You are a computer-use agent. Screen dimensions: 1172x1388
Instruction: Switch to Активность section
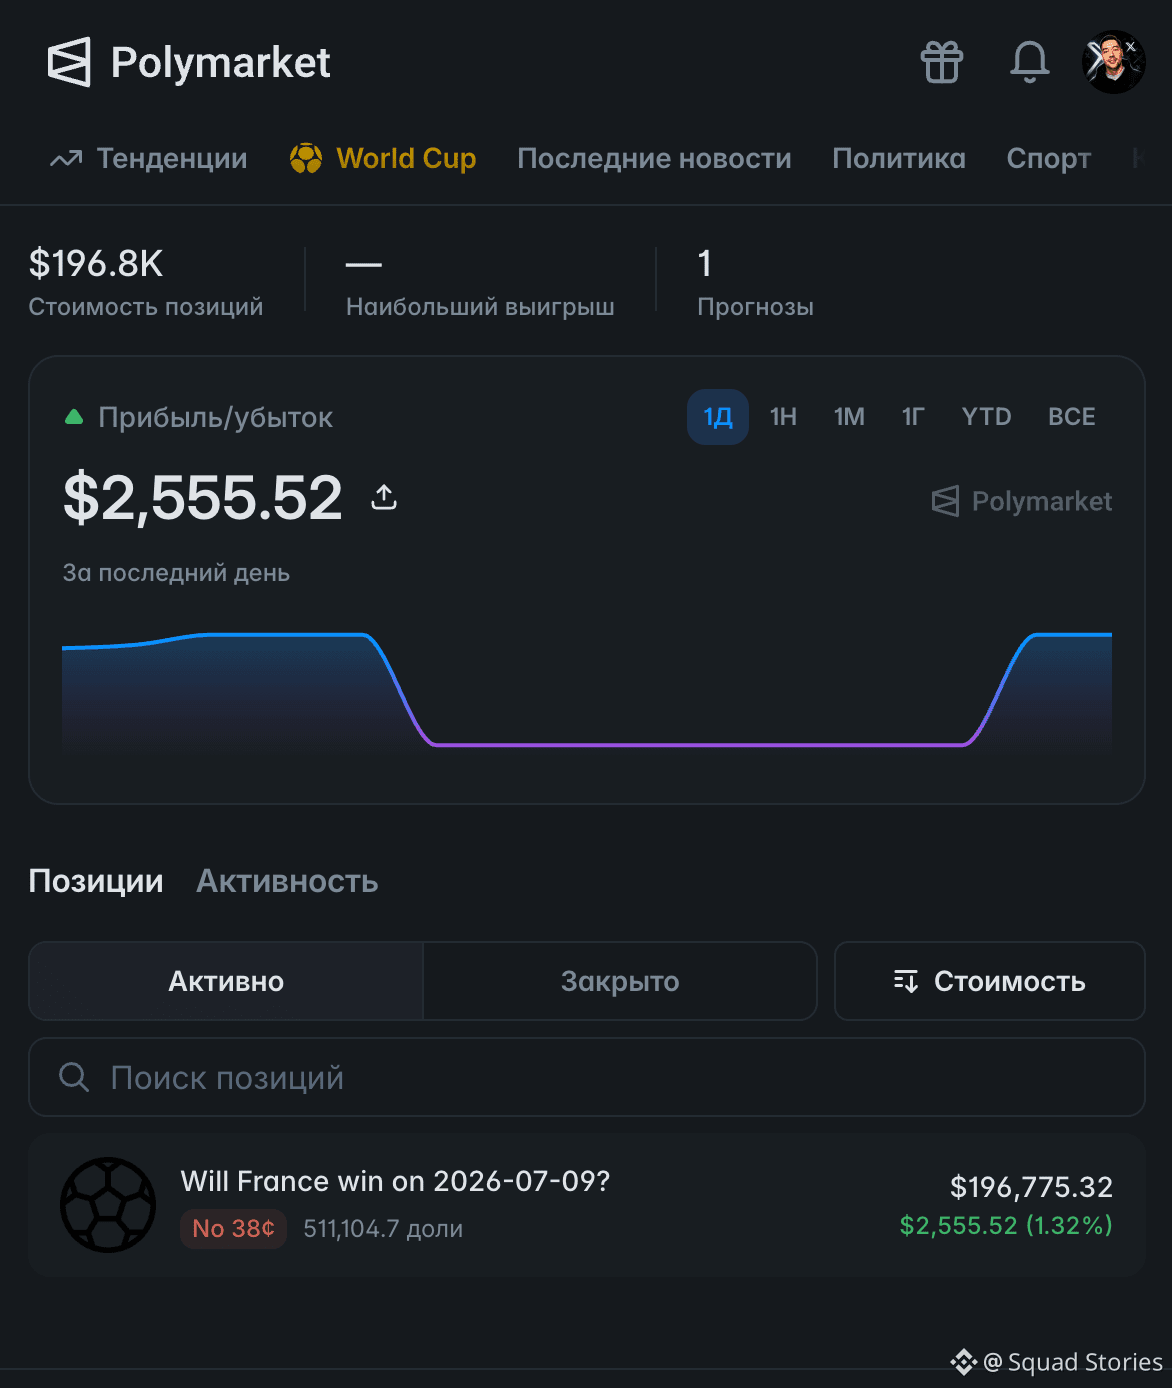(x=287, y=881)
